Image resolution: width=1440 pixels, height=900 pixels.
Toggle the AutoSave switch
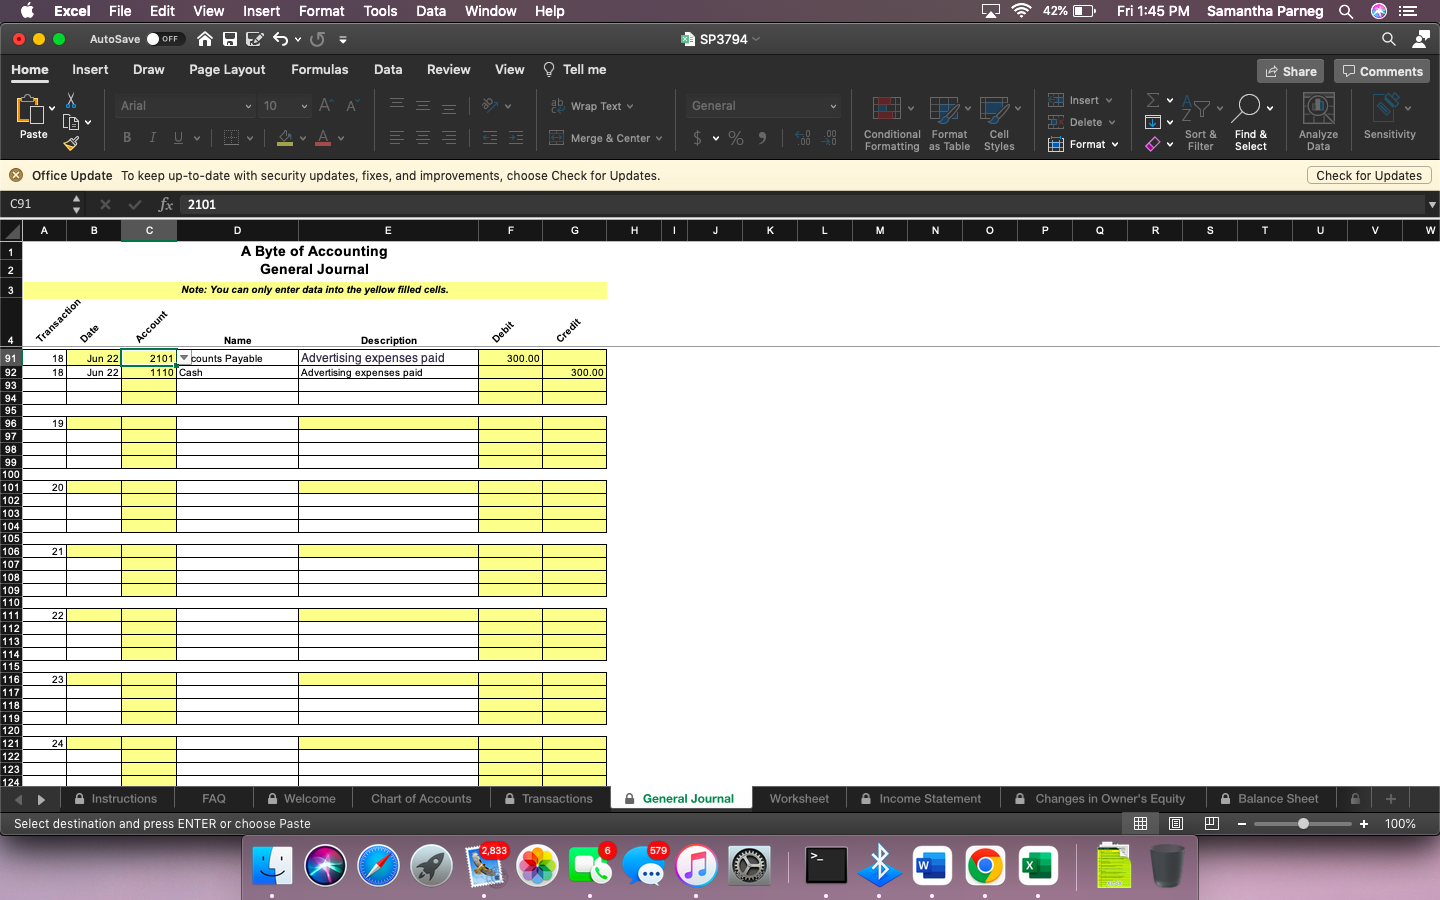click(x=166, y=39)
